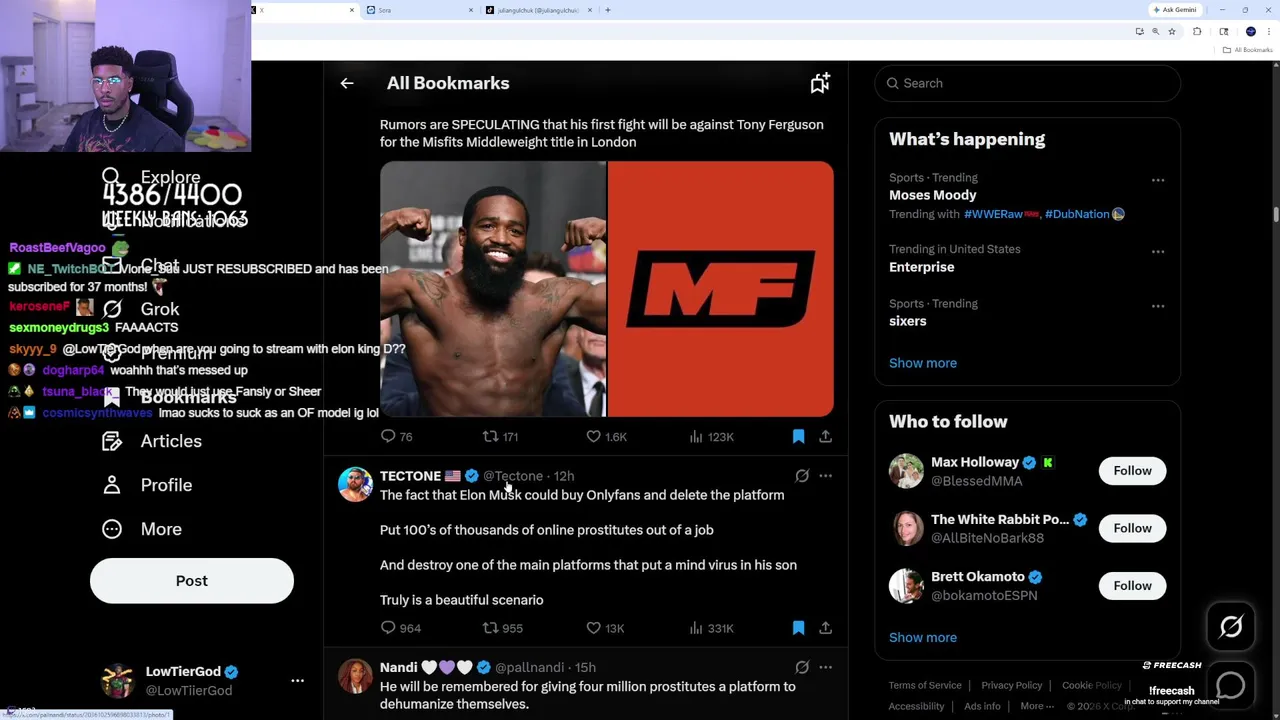
Task: Remove bookmark from the TECTONE post
Action: click(798, 628)
